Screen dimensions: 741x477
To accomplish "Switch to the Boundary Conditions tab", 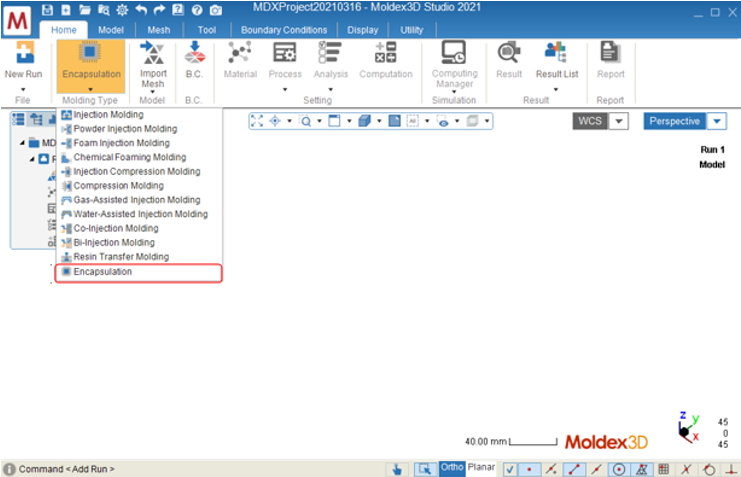I will click(x=284, y=30).
